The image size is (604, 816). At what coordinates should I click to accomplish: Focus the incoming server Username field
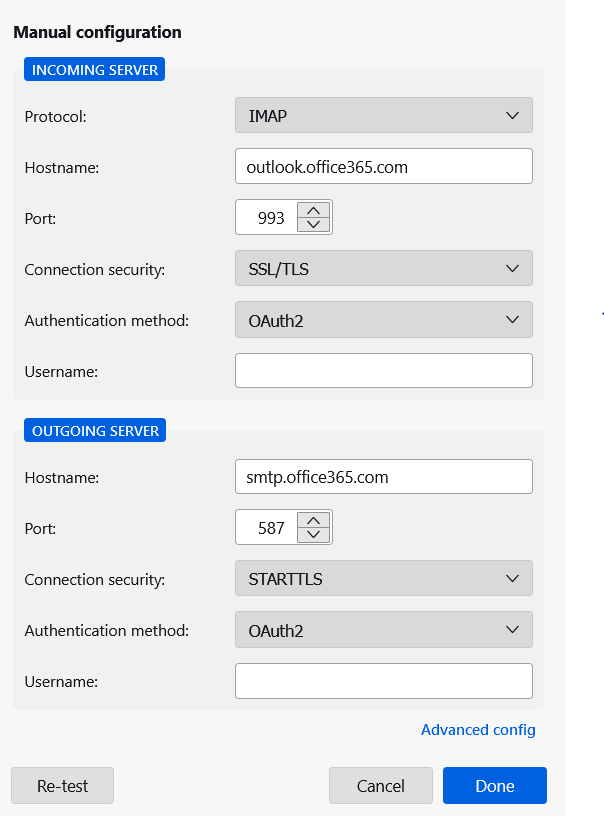click(x=383, y=371)
